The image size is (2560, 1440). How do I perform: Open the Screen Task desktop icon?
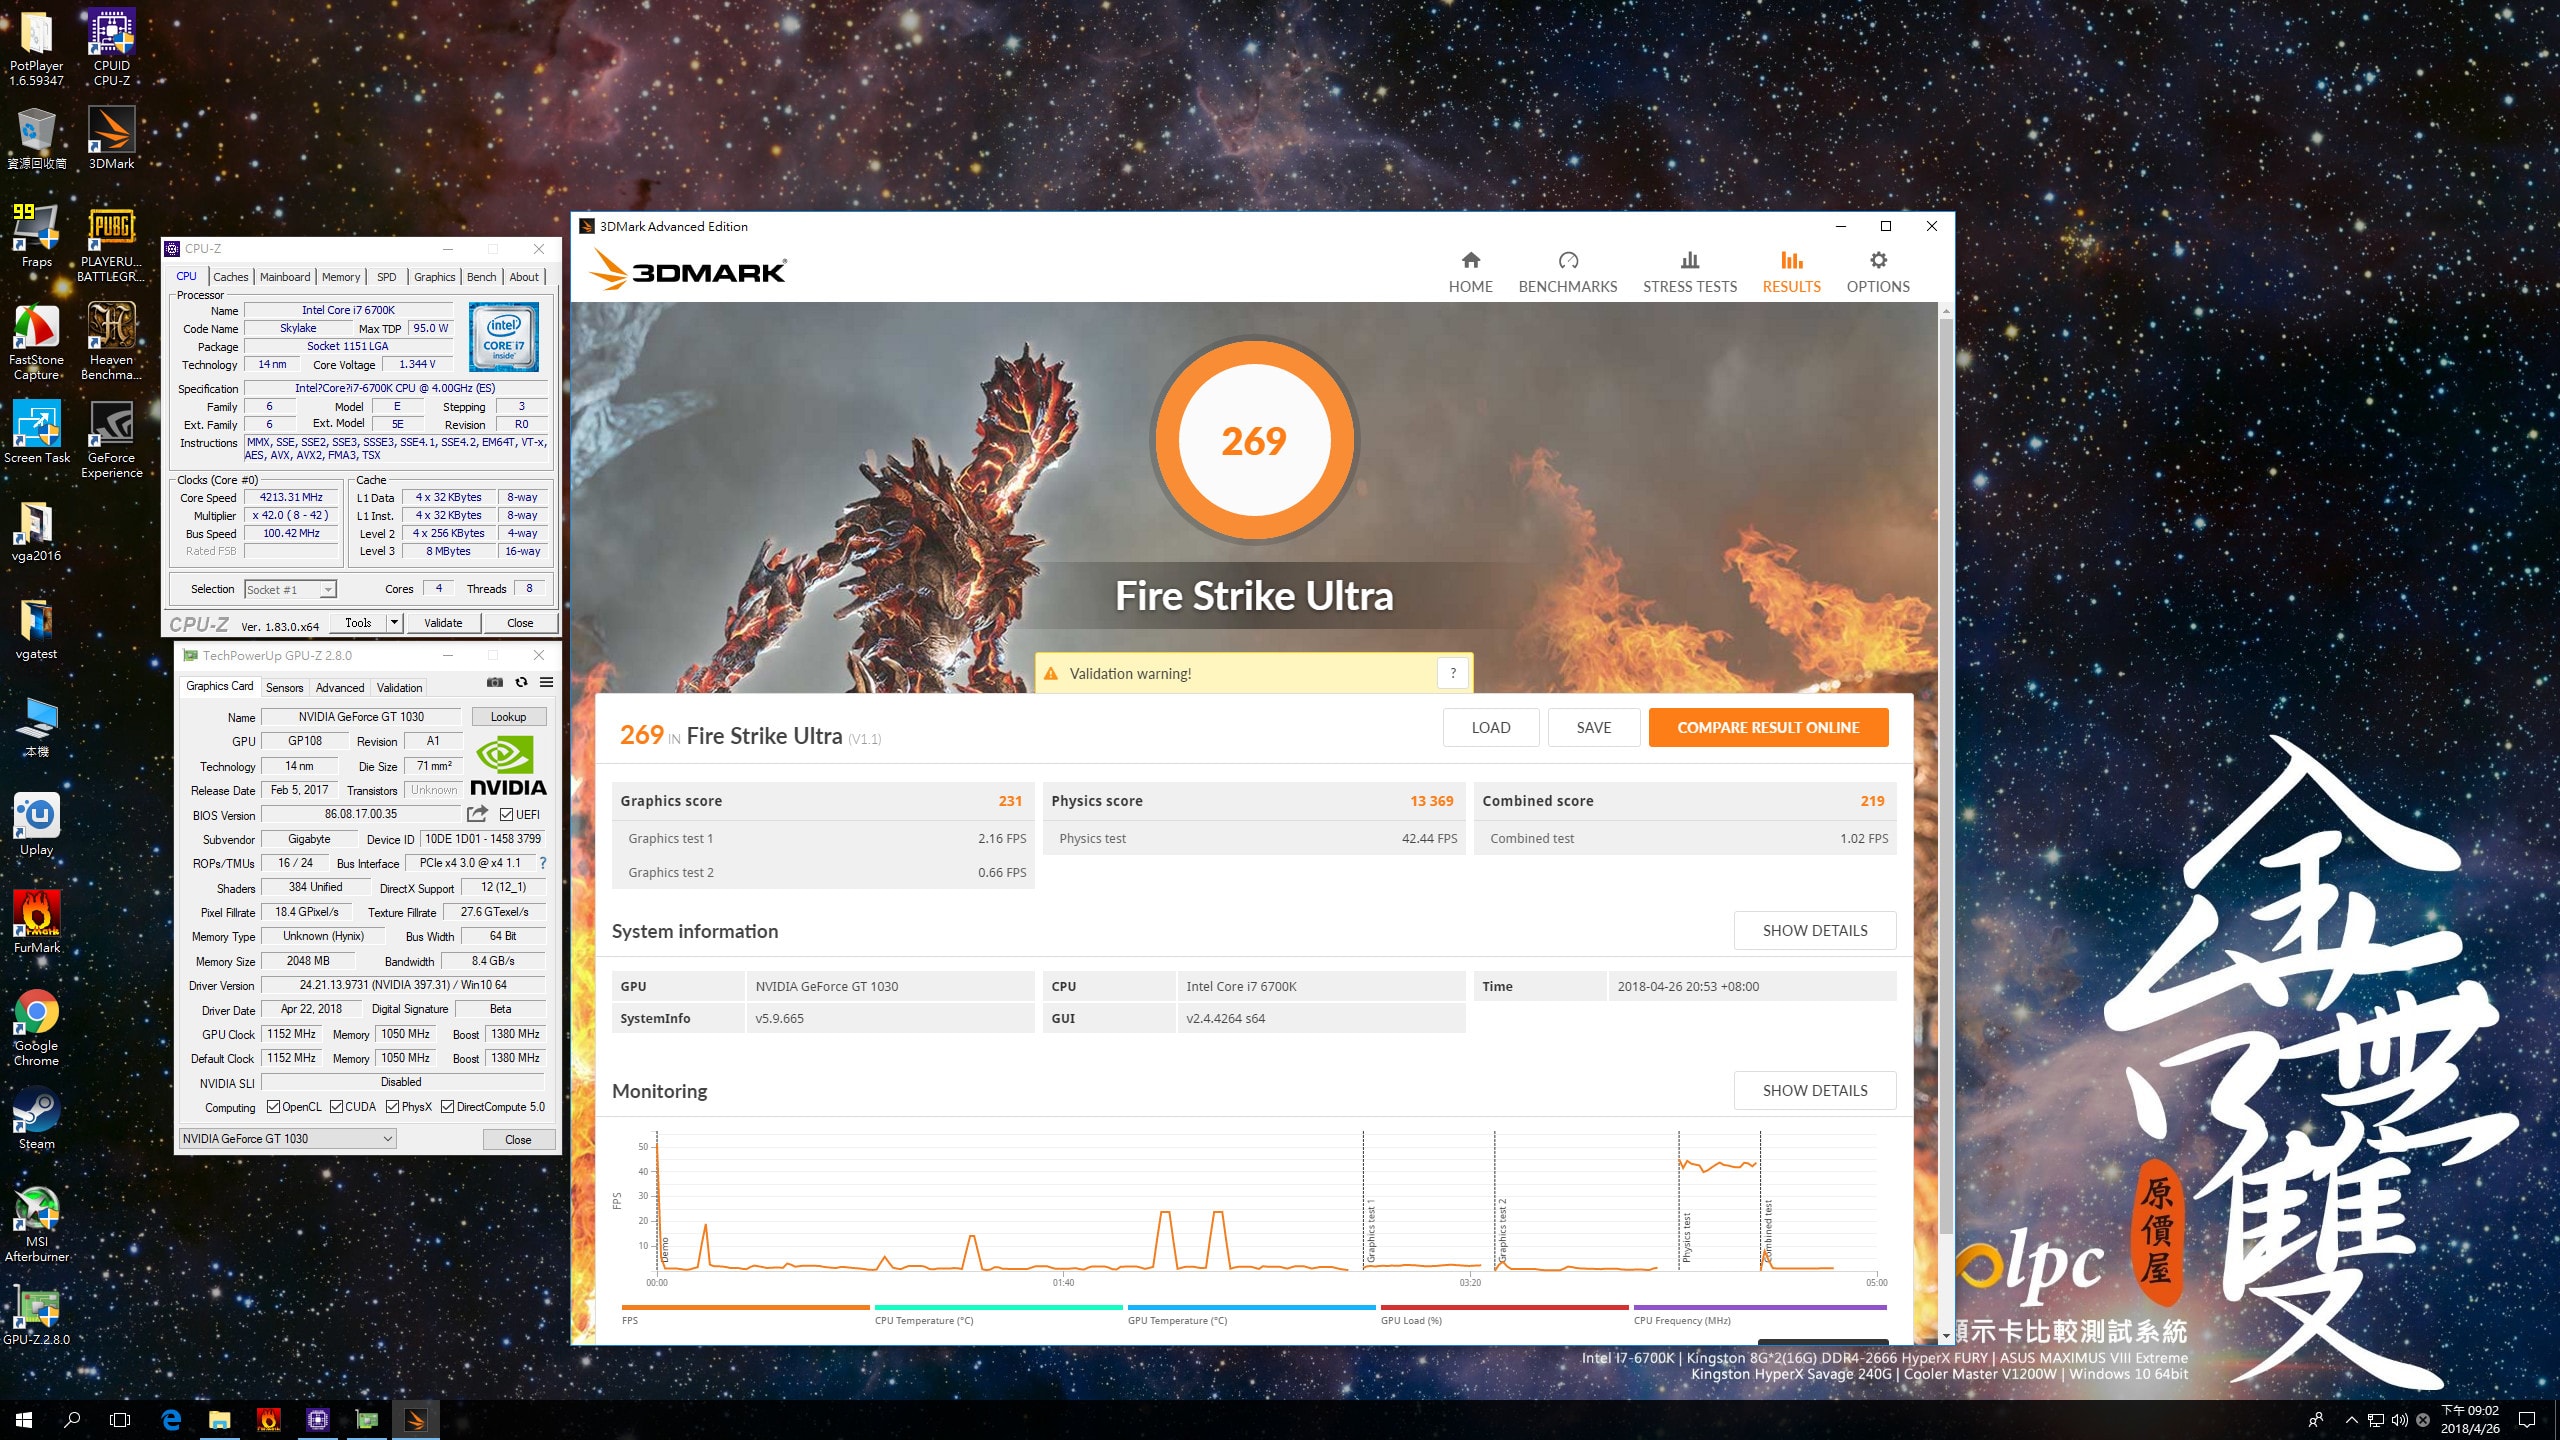(37, 433)
